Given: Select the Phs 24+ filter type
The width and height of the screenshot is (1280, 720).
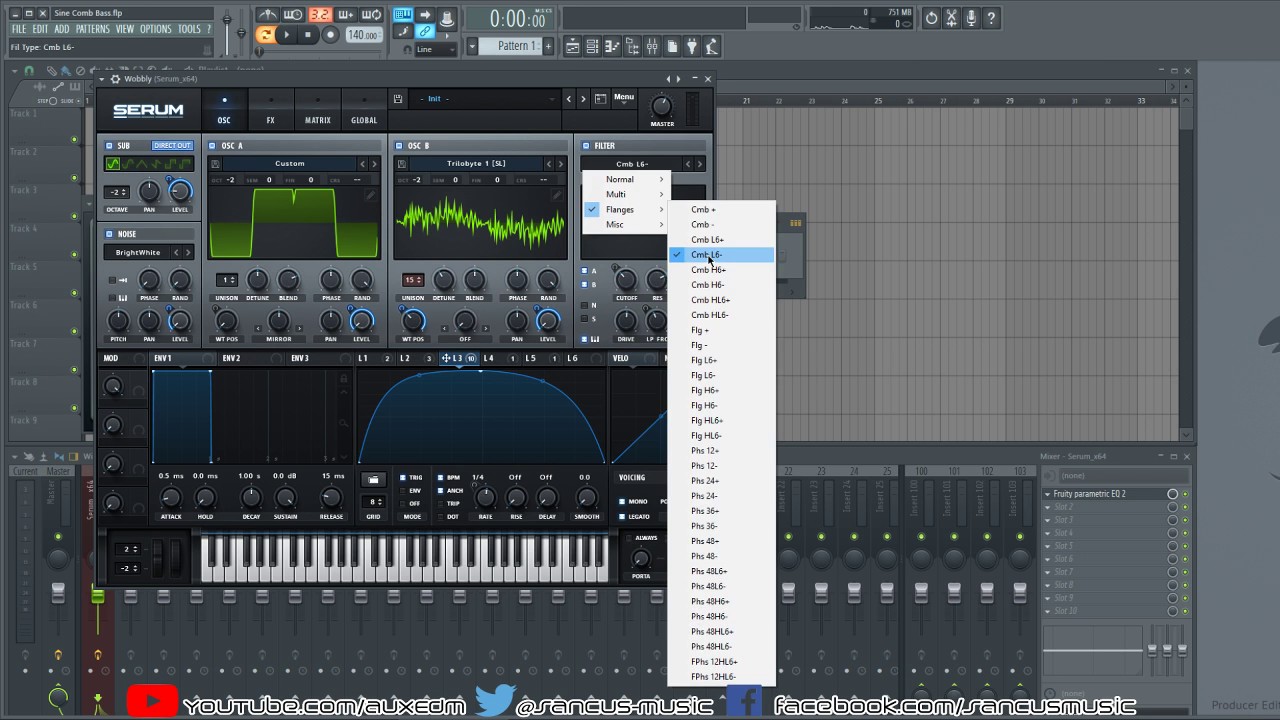Looking at the screenshot, I should 721,481.
